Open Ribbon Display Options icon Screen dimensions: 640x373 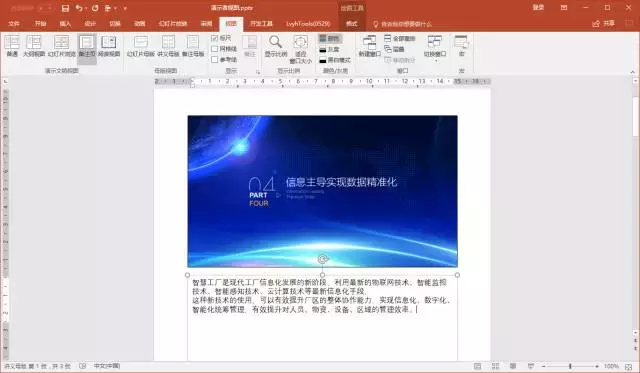pos(564,8)
